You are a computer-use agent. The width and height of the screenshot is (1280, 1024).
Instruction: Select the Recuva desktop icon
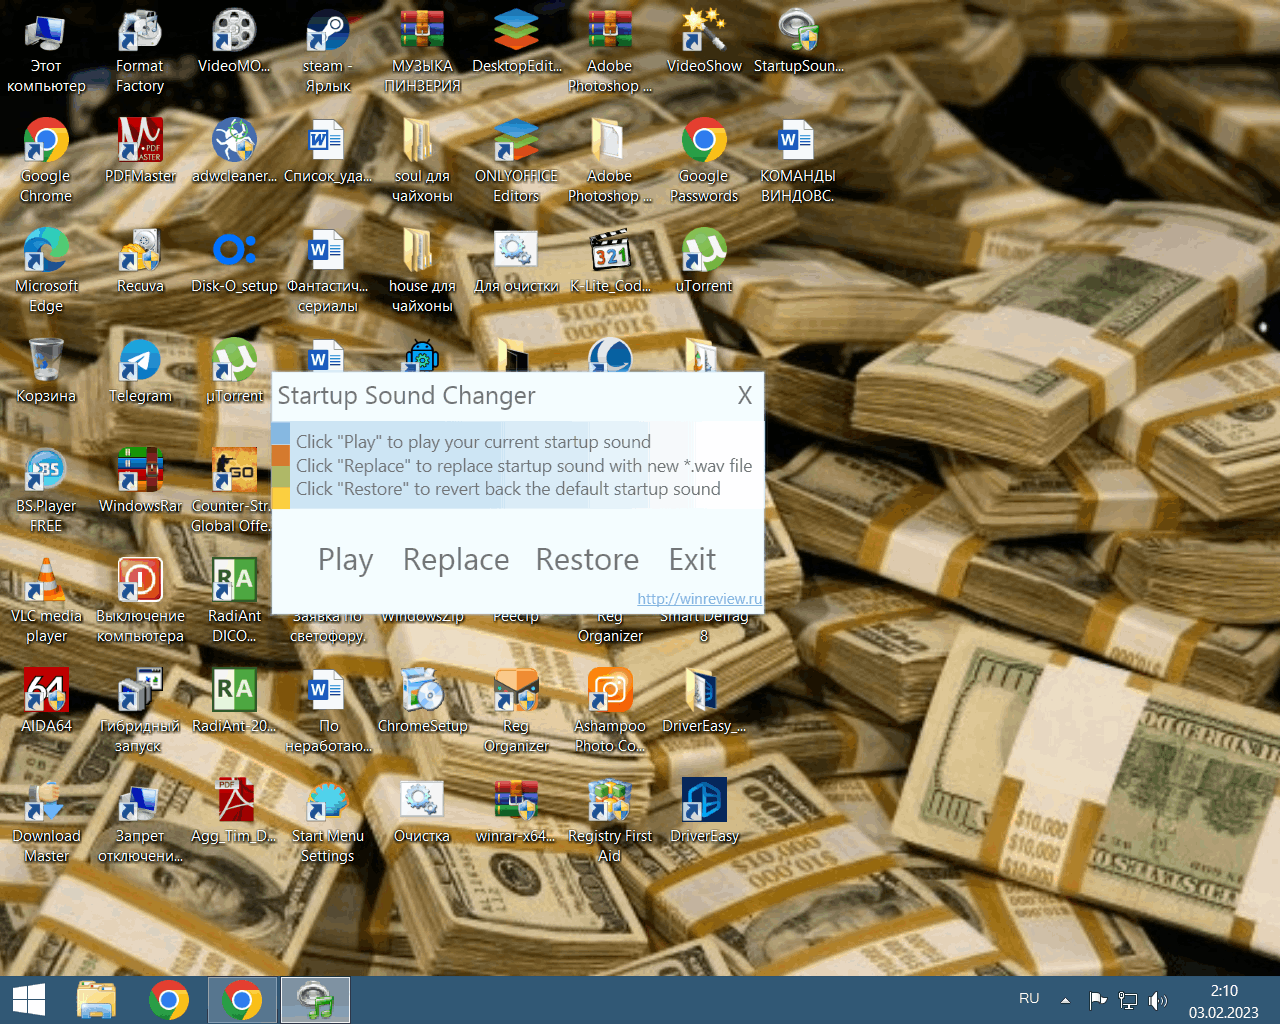pos(140,262)
